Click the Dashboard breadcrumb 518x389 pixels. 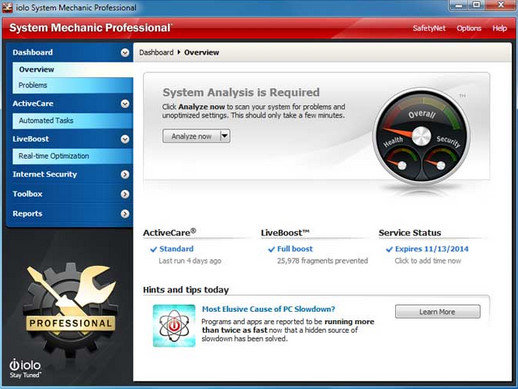156,53
